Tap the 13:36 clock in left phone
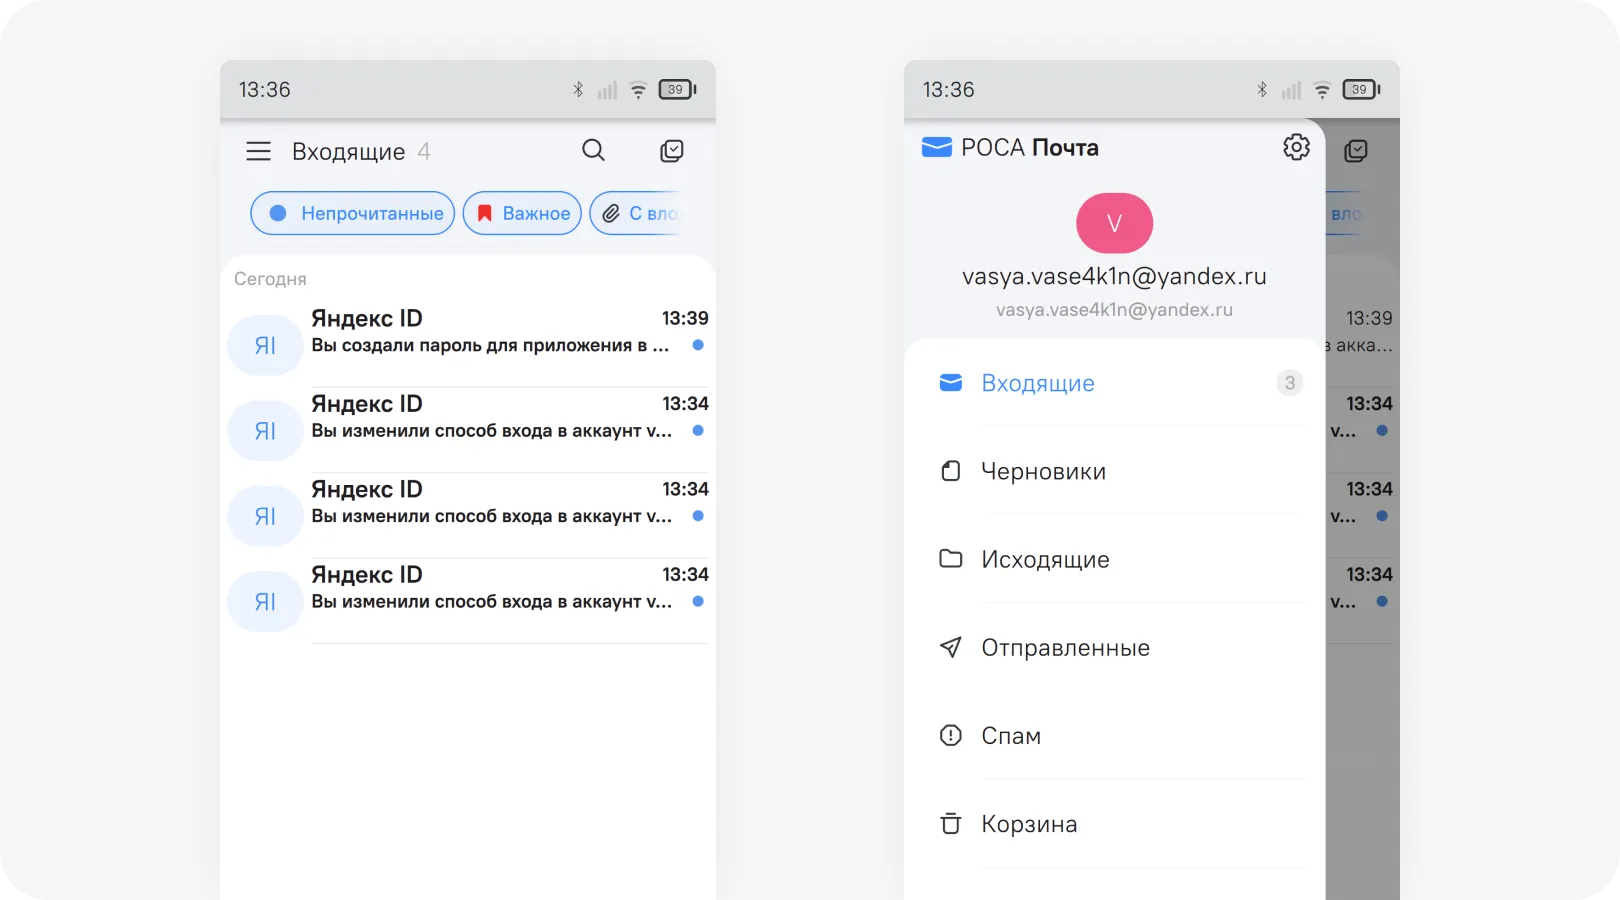This screenshot has width=1620, height=900. point(264,90)
